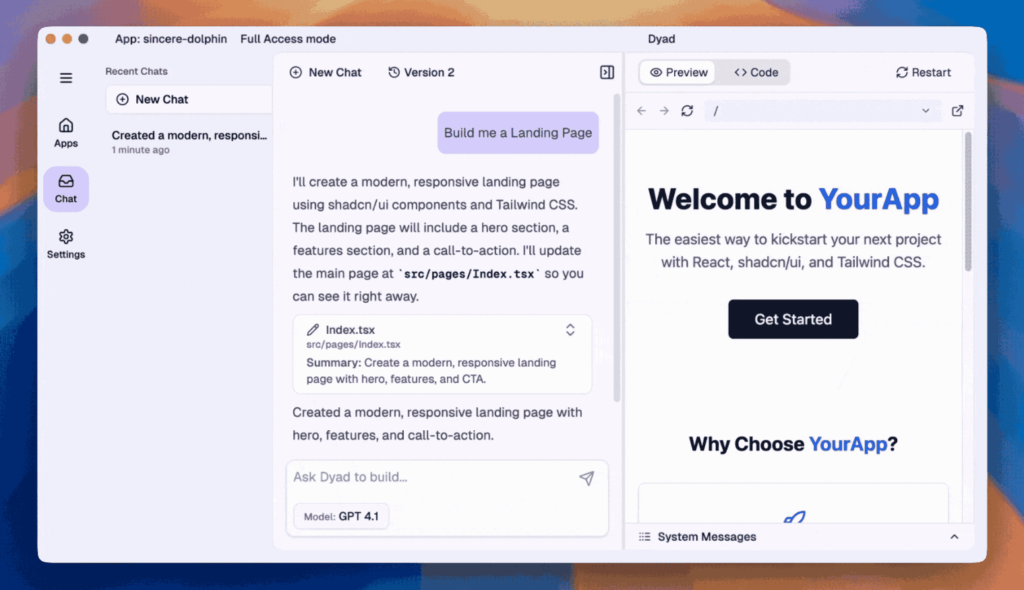This screenshot has width=1024, height=590.
Task: Click the hamburger menu icon at sidebar top
Action: coord(65,78)
